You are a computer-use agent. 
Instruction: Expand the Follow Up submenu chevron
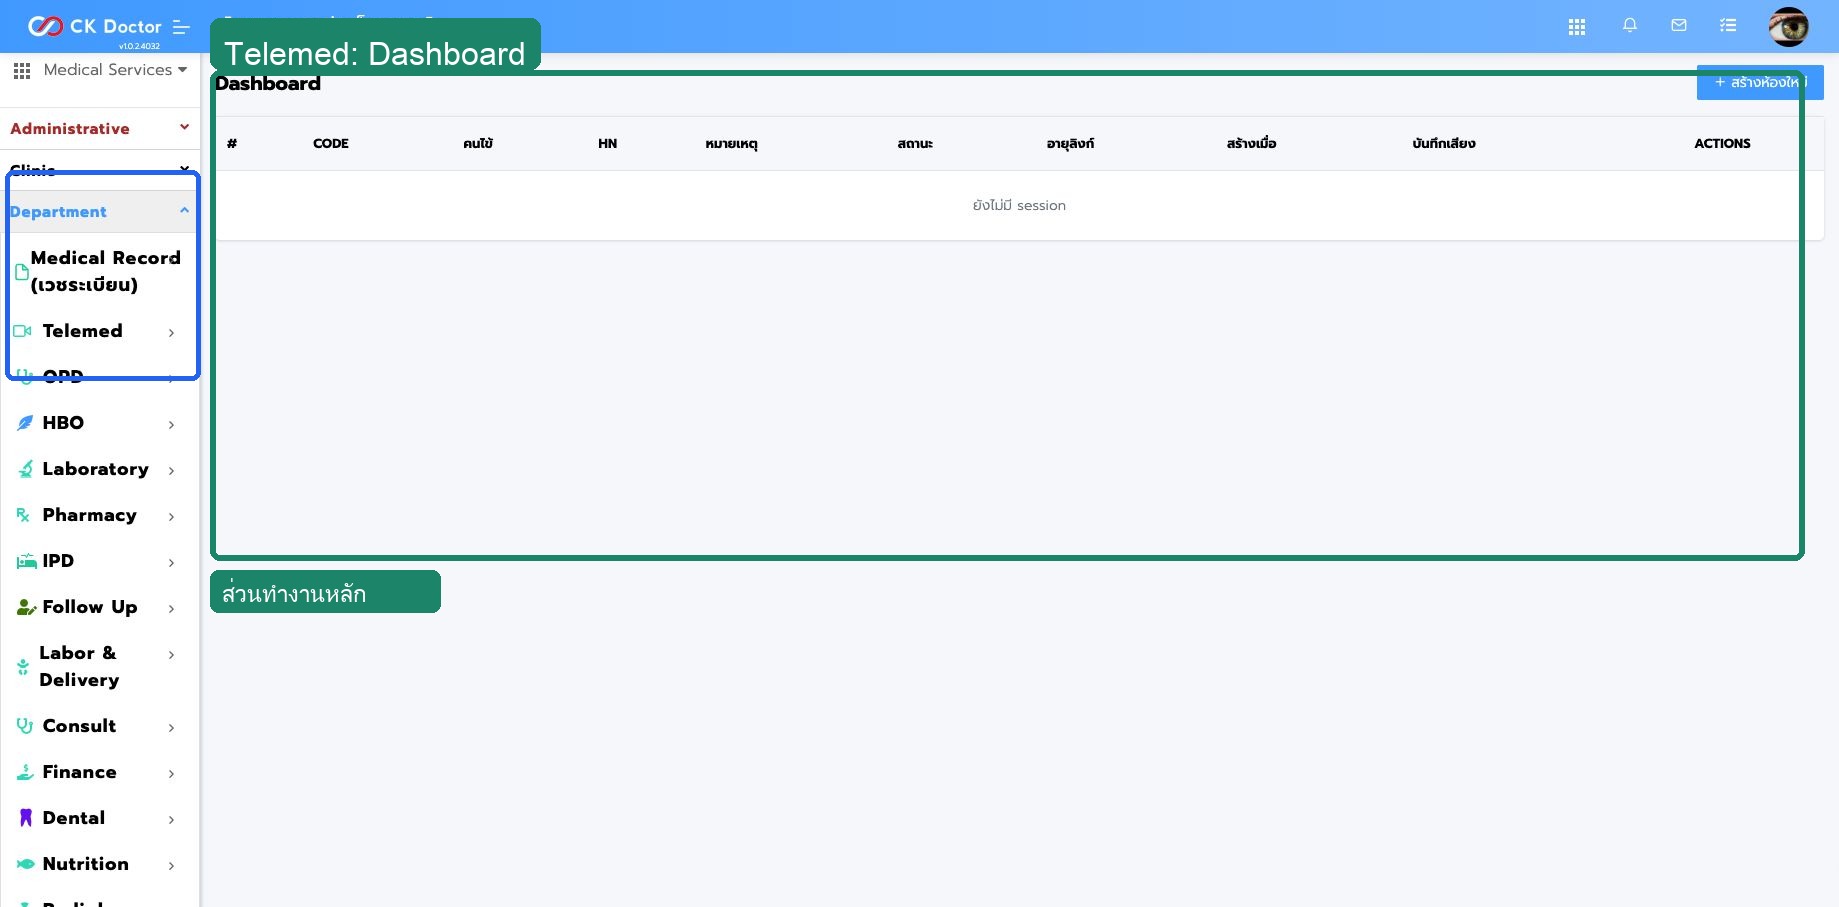[x=171, y=609]
